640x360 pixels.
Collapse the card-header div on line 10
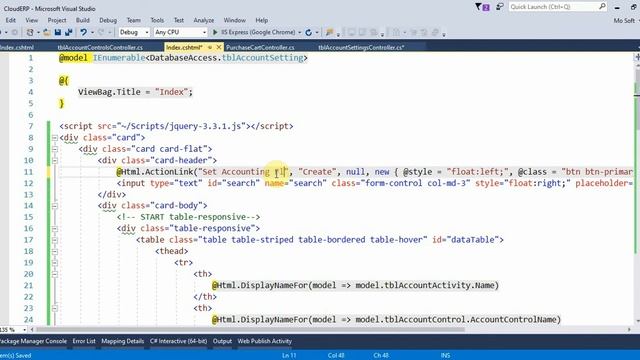55,161
